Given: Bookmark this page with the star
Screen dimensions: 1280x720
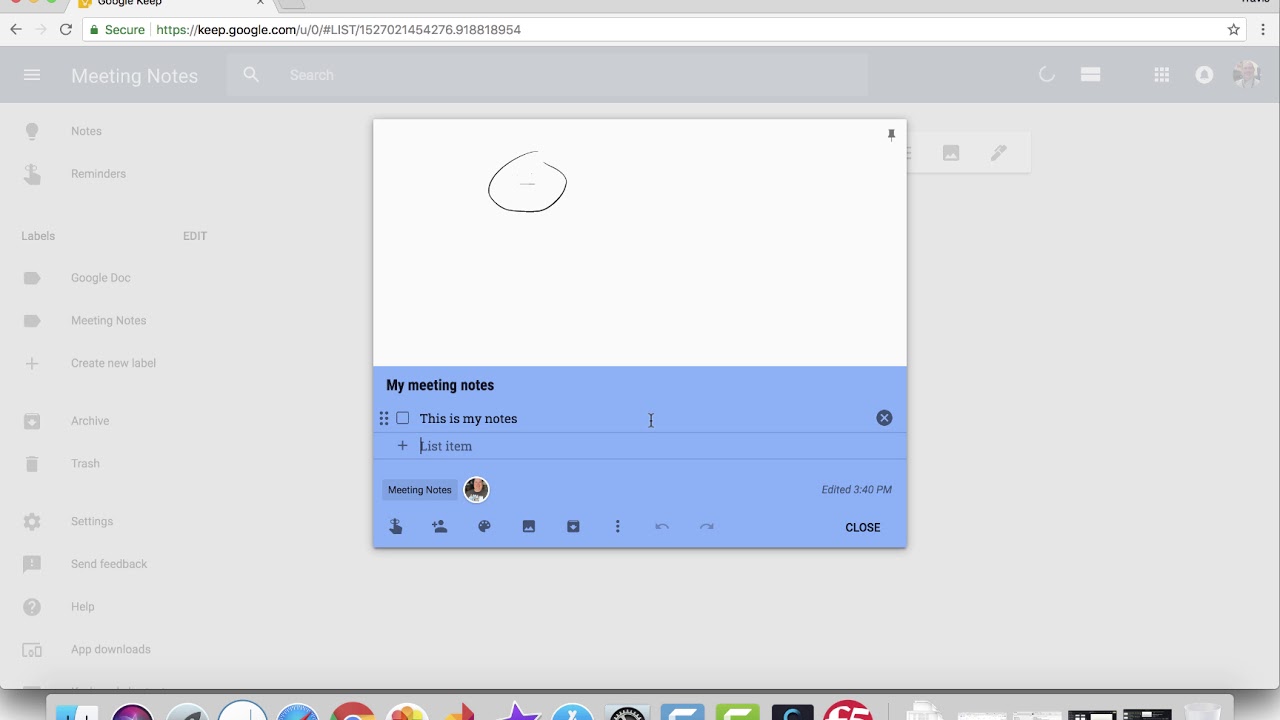Looking at the screenshot, I should [1234, 30].
